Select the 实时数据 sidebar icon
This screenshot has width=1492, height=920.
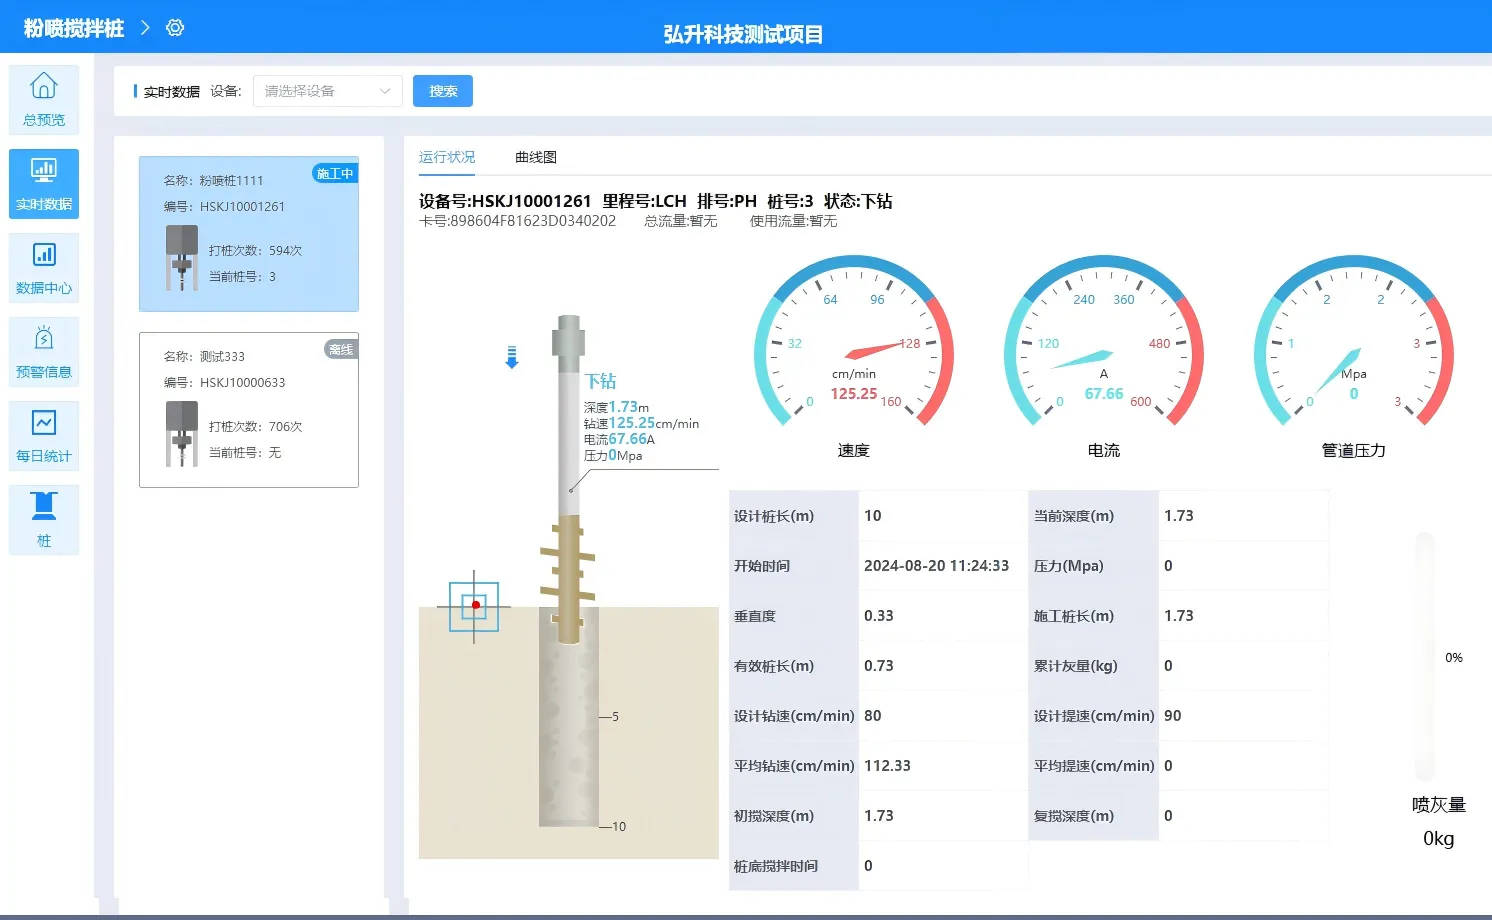[44, 183]
